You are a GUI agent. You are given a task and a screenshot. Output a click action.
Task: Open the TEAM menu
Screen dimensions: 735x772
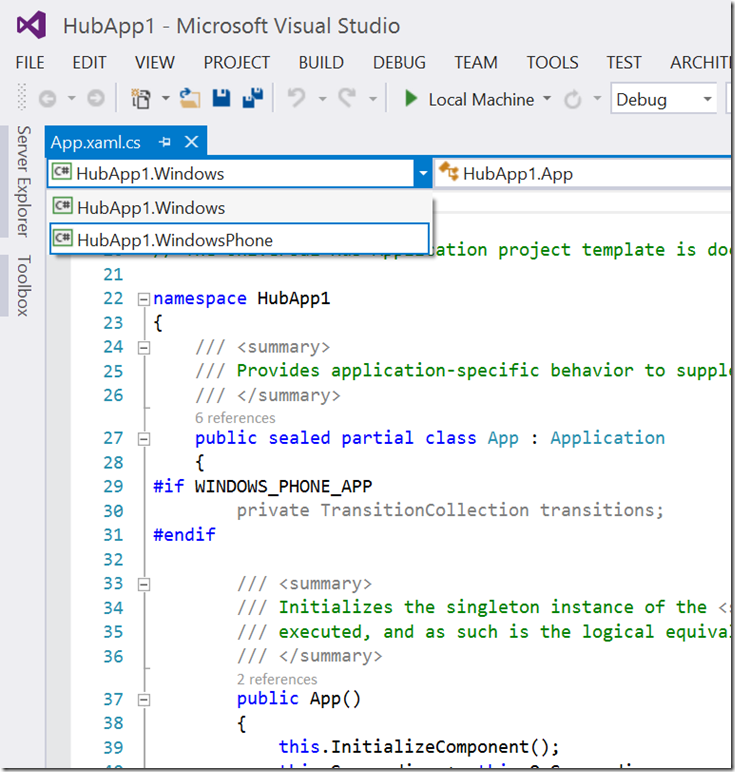point(476,63)
